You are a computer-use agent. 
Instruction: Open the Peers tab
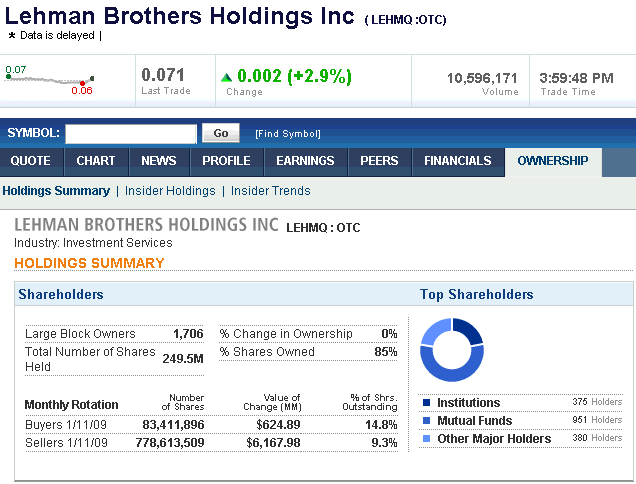pyautogui.click(x=379, y=161)
